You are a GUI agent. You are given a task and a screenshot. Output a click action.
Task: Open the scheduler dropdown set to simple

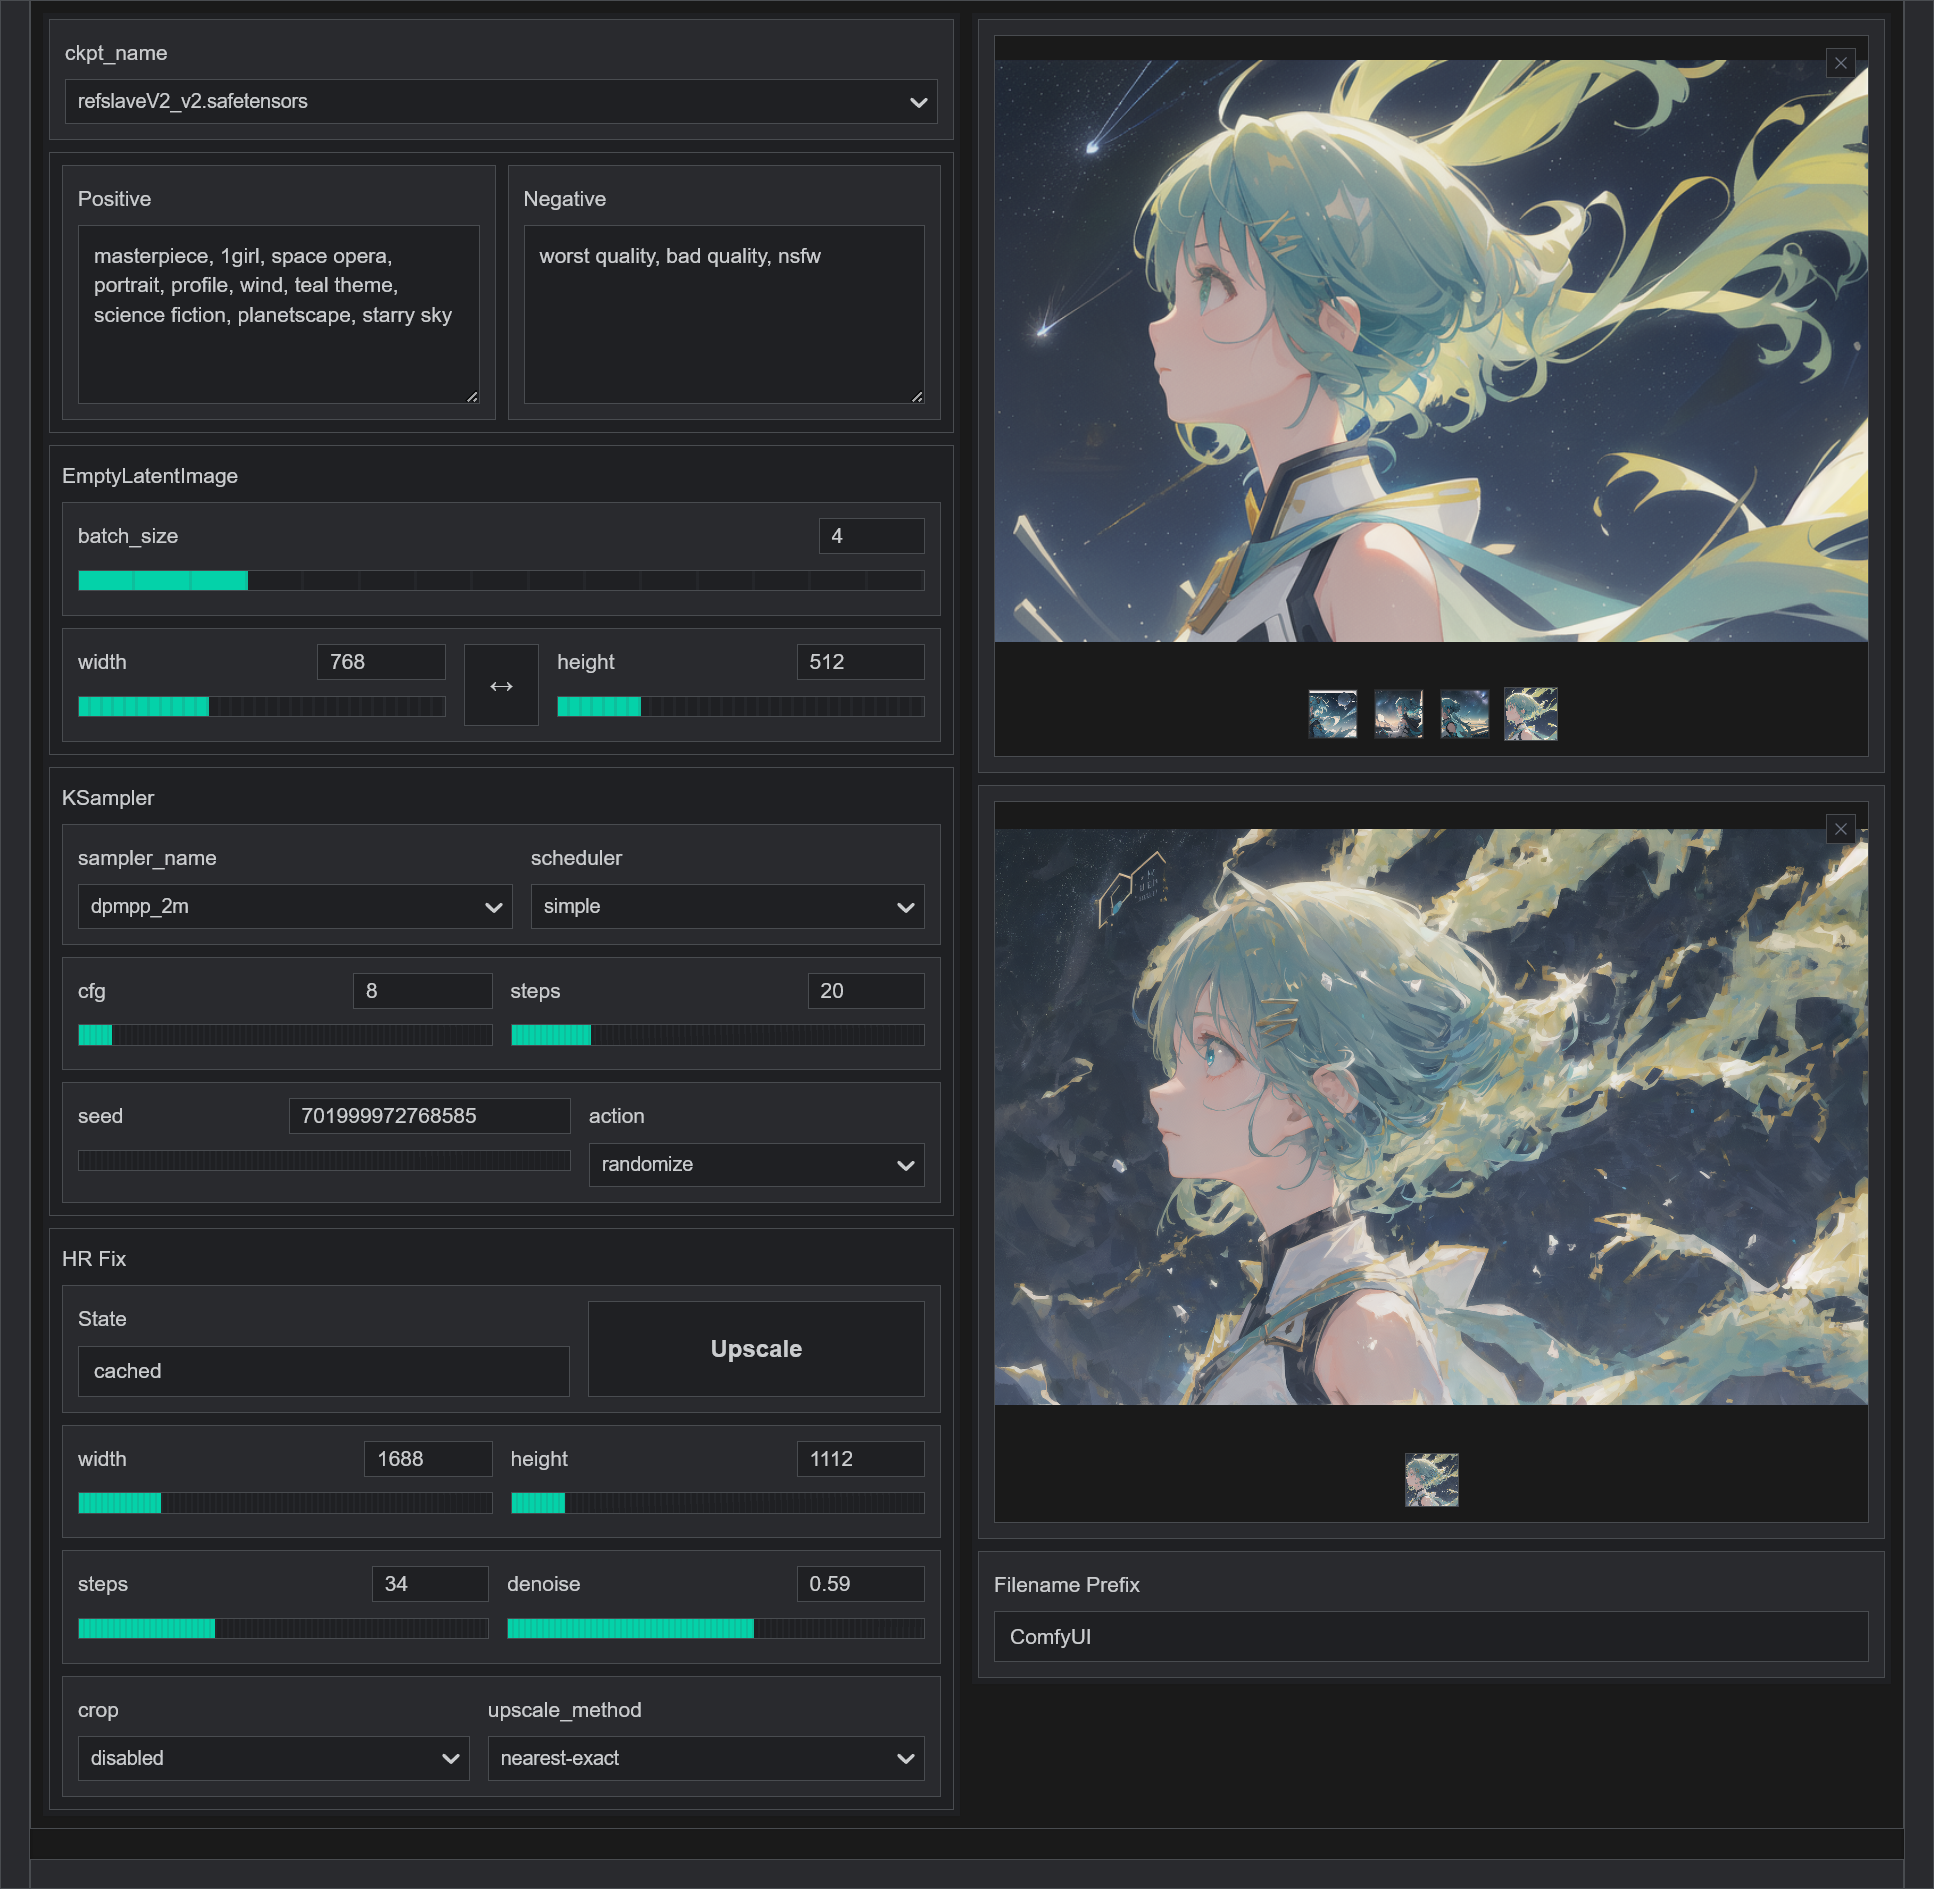point(727,906)
